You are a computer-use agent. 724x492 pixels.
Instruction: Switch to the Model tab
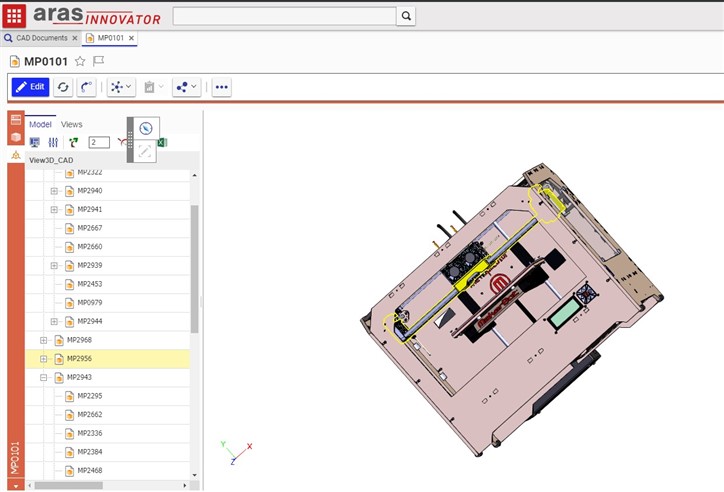[x=40, y=124]
